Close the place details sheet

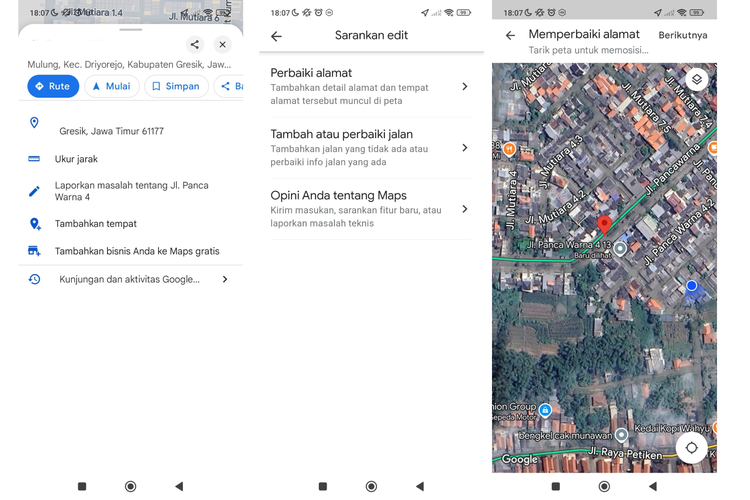[x=222, y=44]
